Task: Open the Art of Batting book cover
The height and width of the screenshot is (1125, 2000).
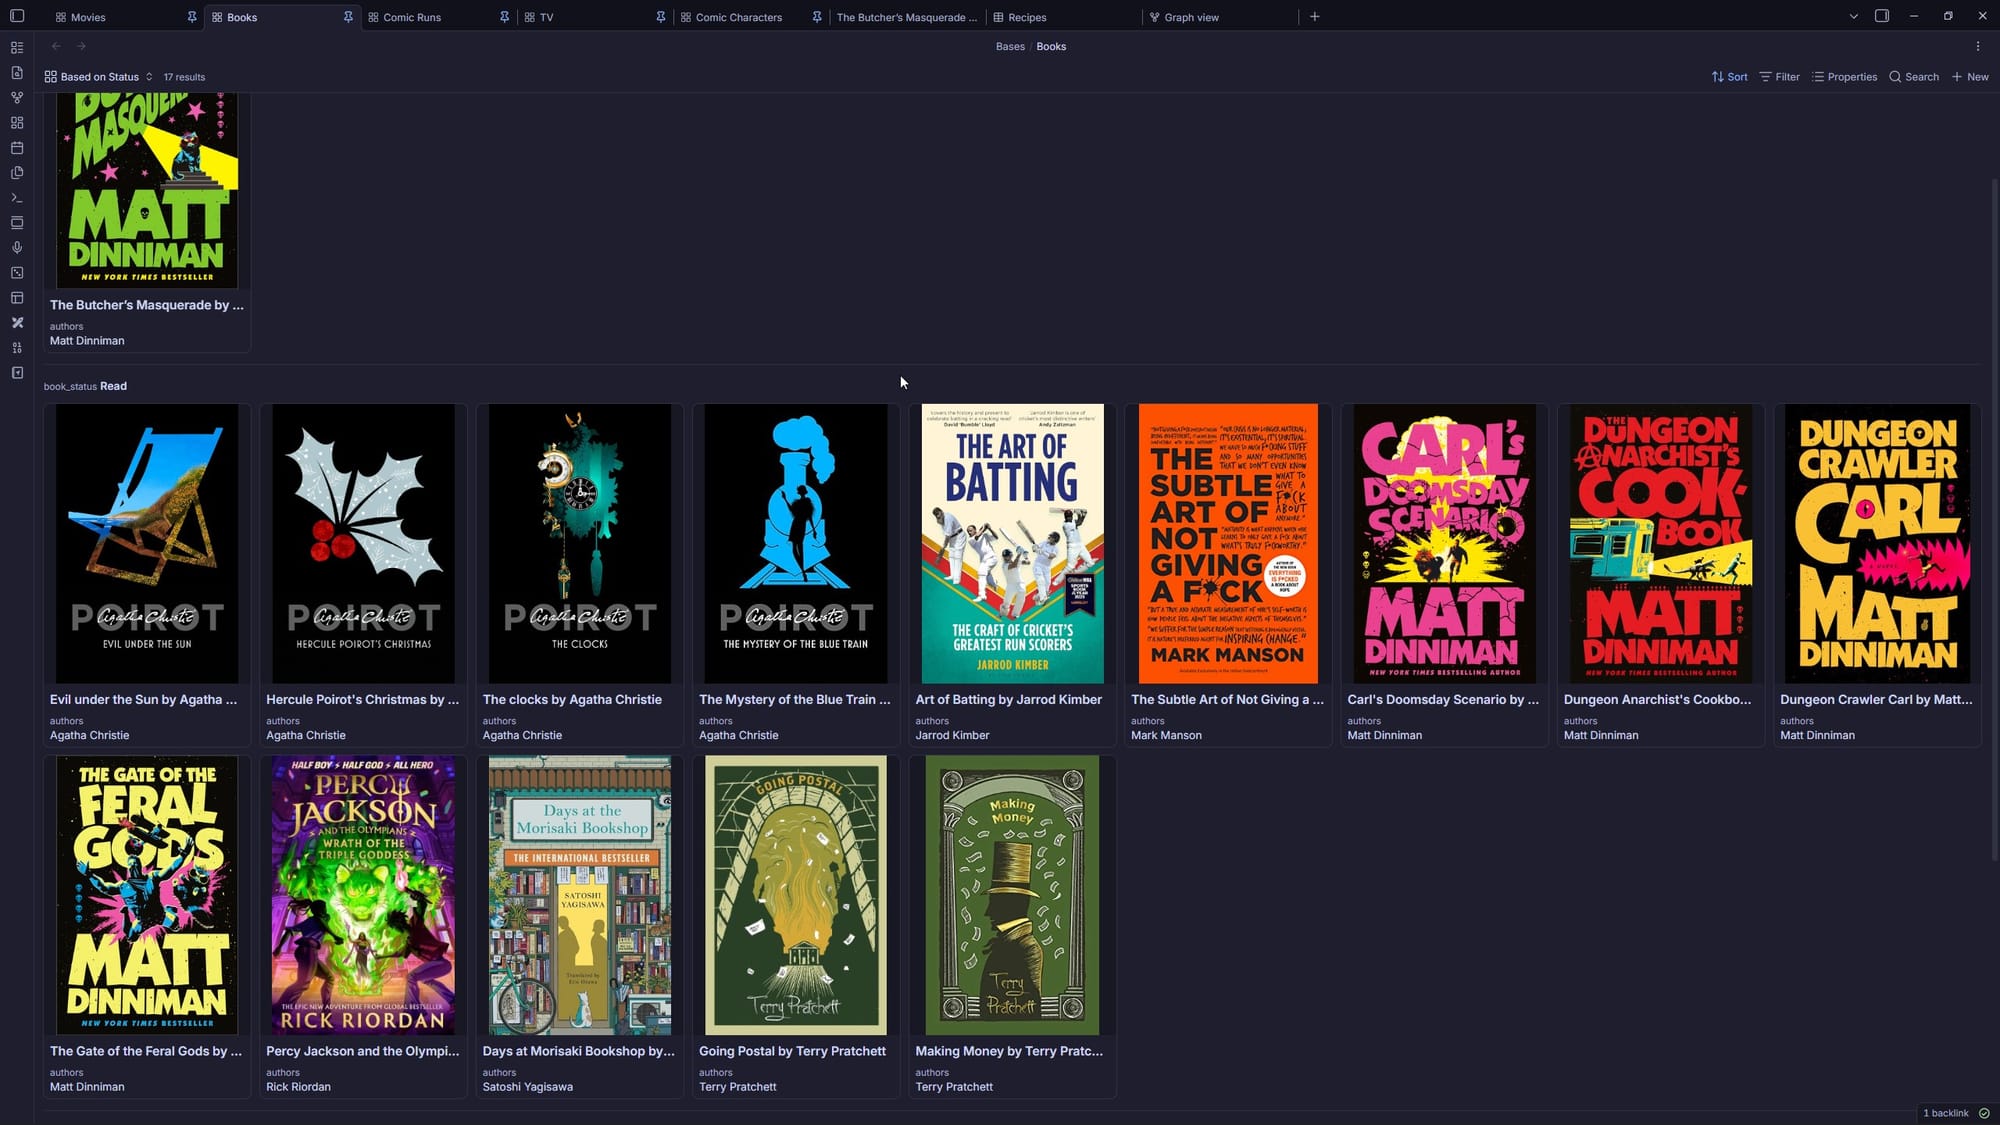Action: 1012,544
